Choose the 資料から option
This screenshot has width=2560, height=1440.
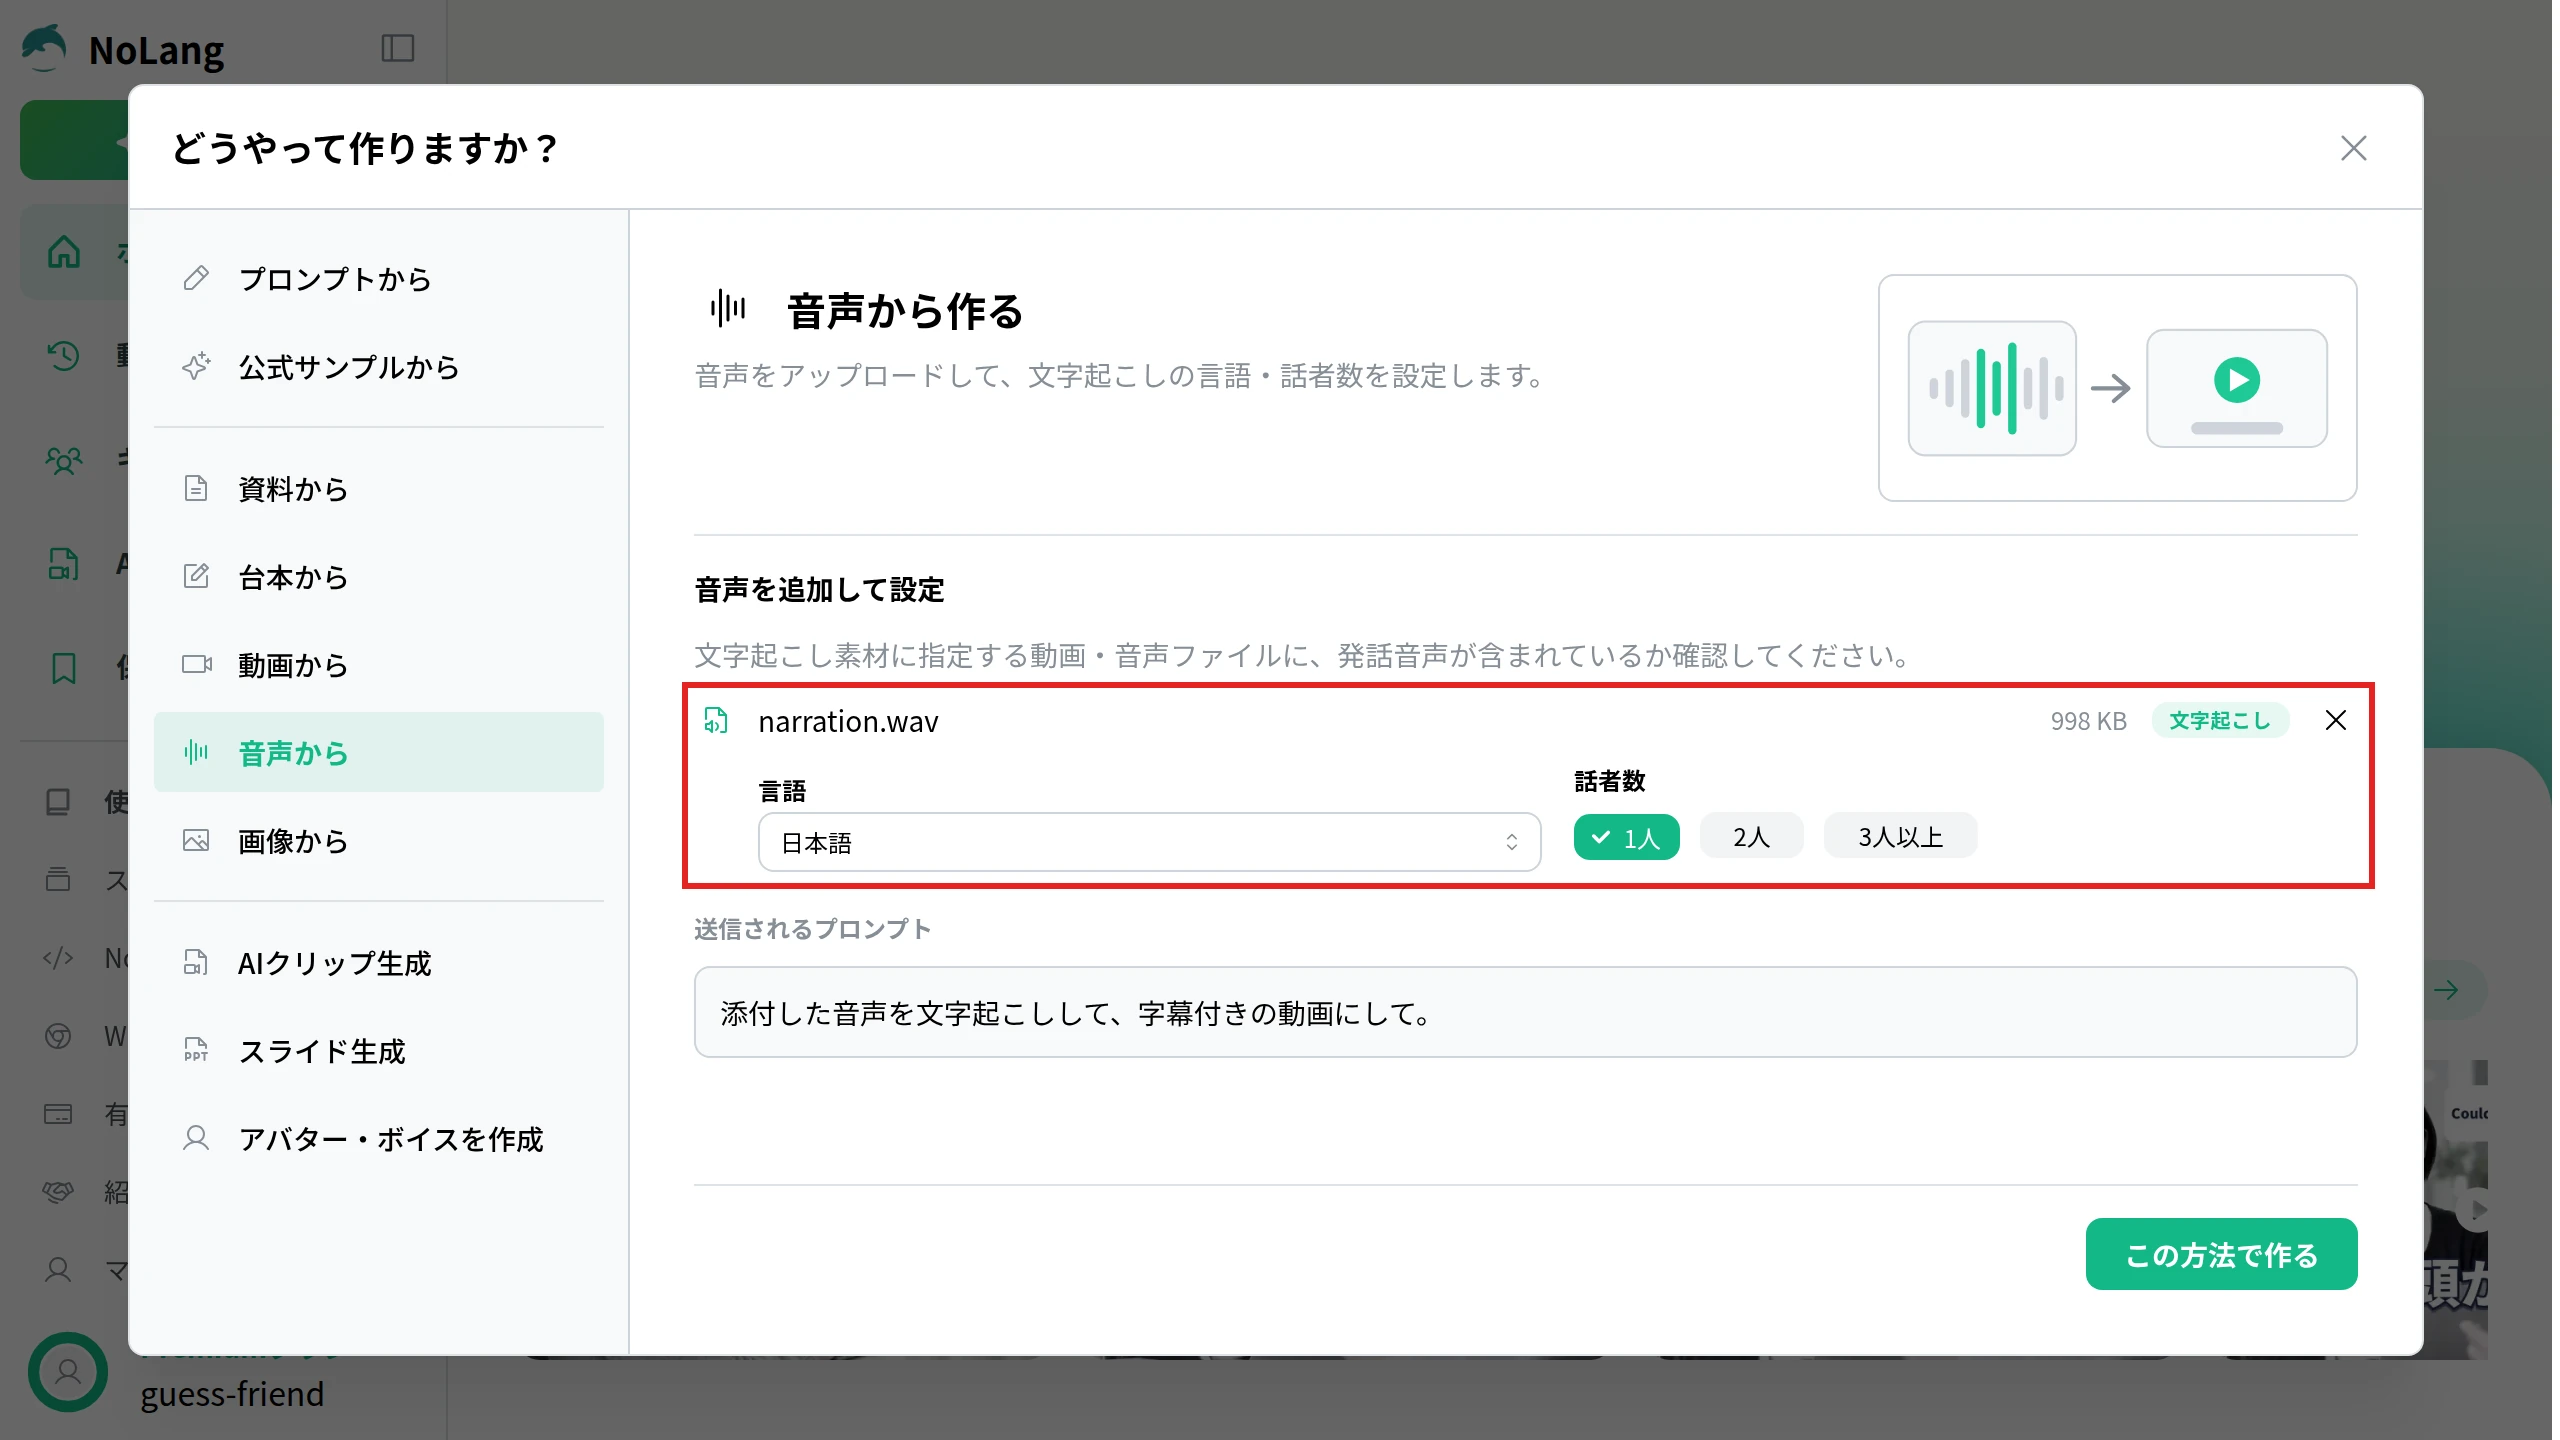coord(378,488)
